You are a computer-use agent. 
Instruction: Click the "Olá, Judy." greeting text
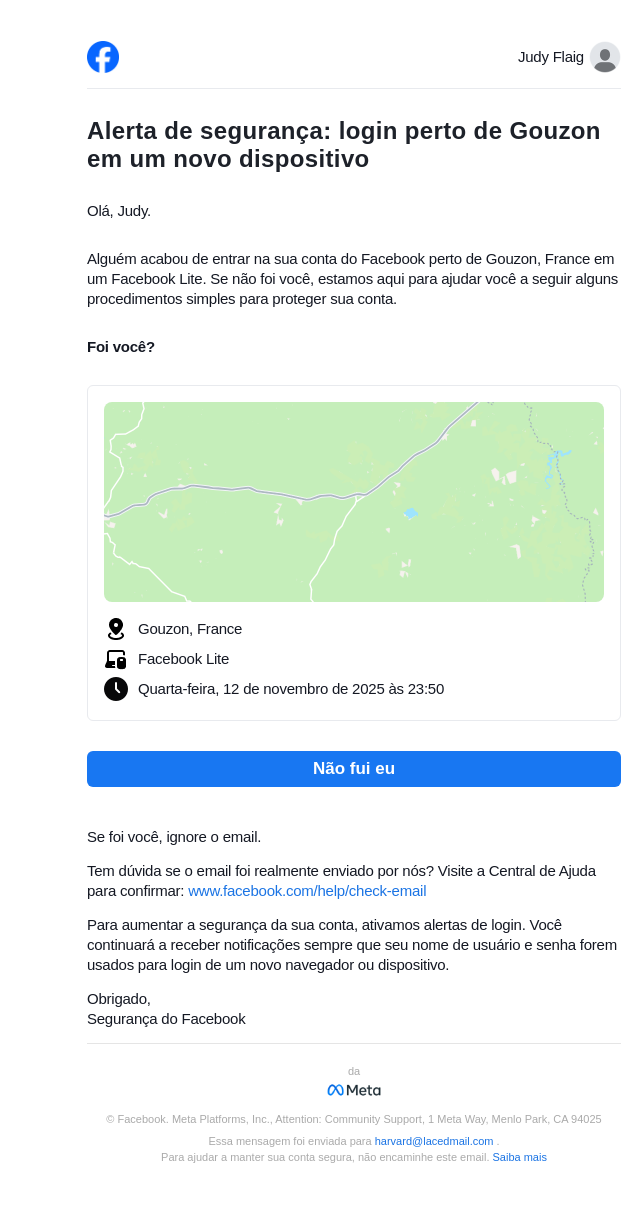(x=119, y=211)
